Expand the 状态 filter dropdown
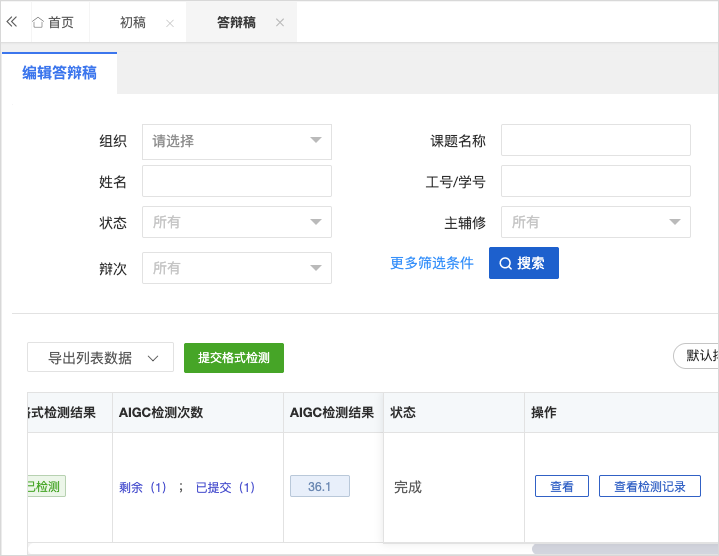Image resolution: width=719 pixels, height=556 pixels. tap(237, 222)
